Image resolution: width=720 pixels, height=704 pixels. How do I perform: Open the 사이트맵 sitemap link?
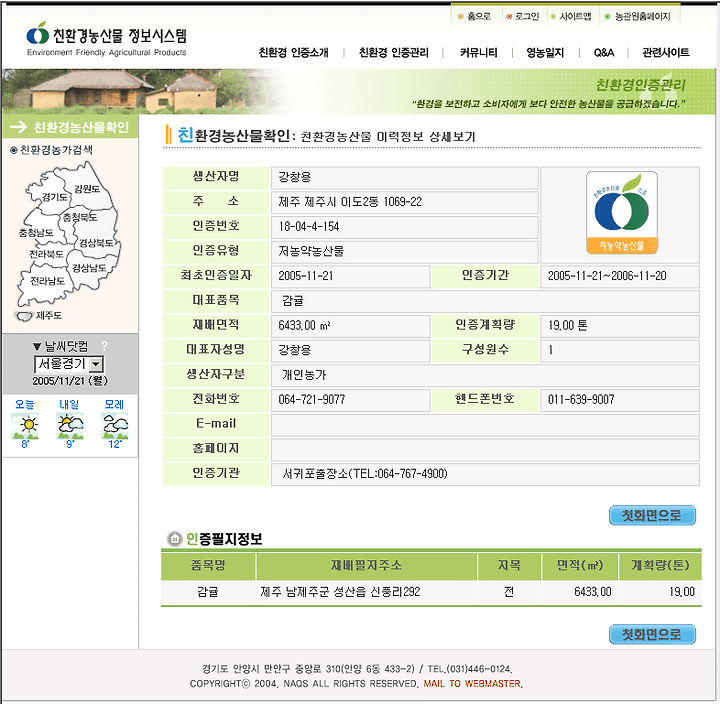click(575, 17)
